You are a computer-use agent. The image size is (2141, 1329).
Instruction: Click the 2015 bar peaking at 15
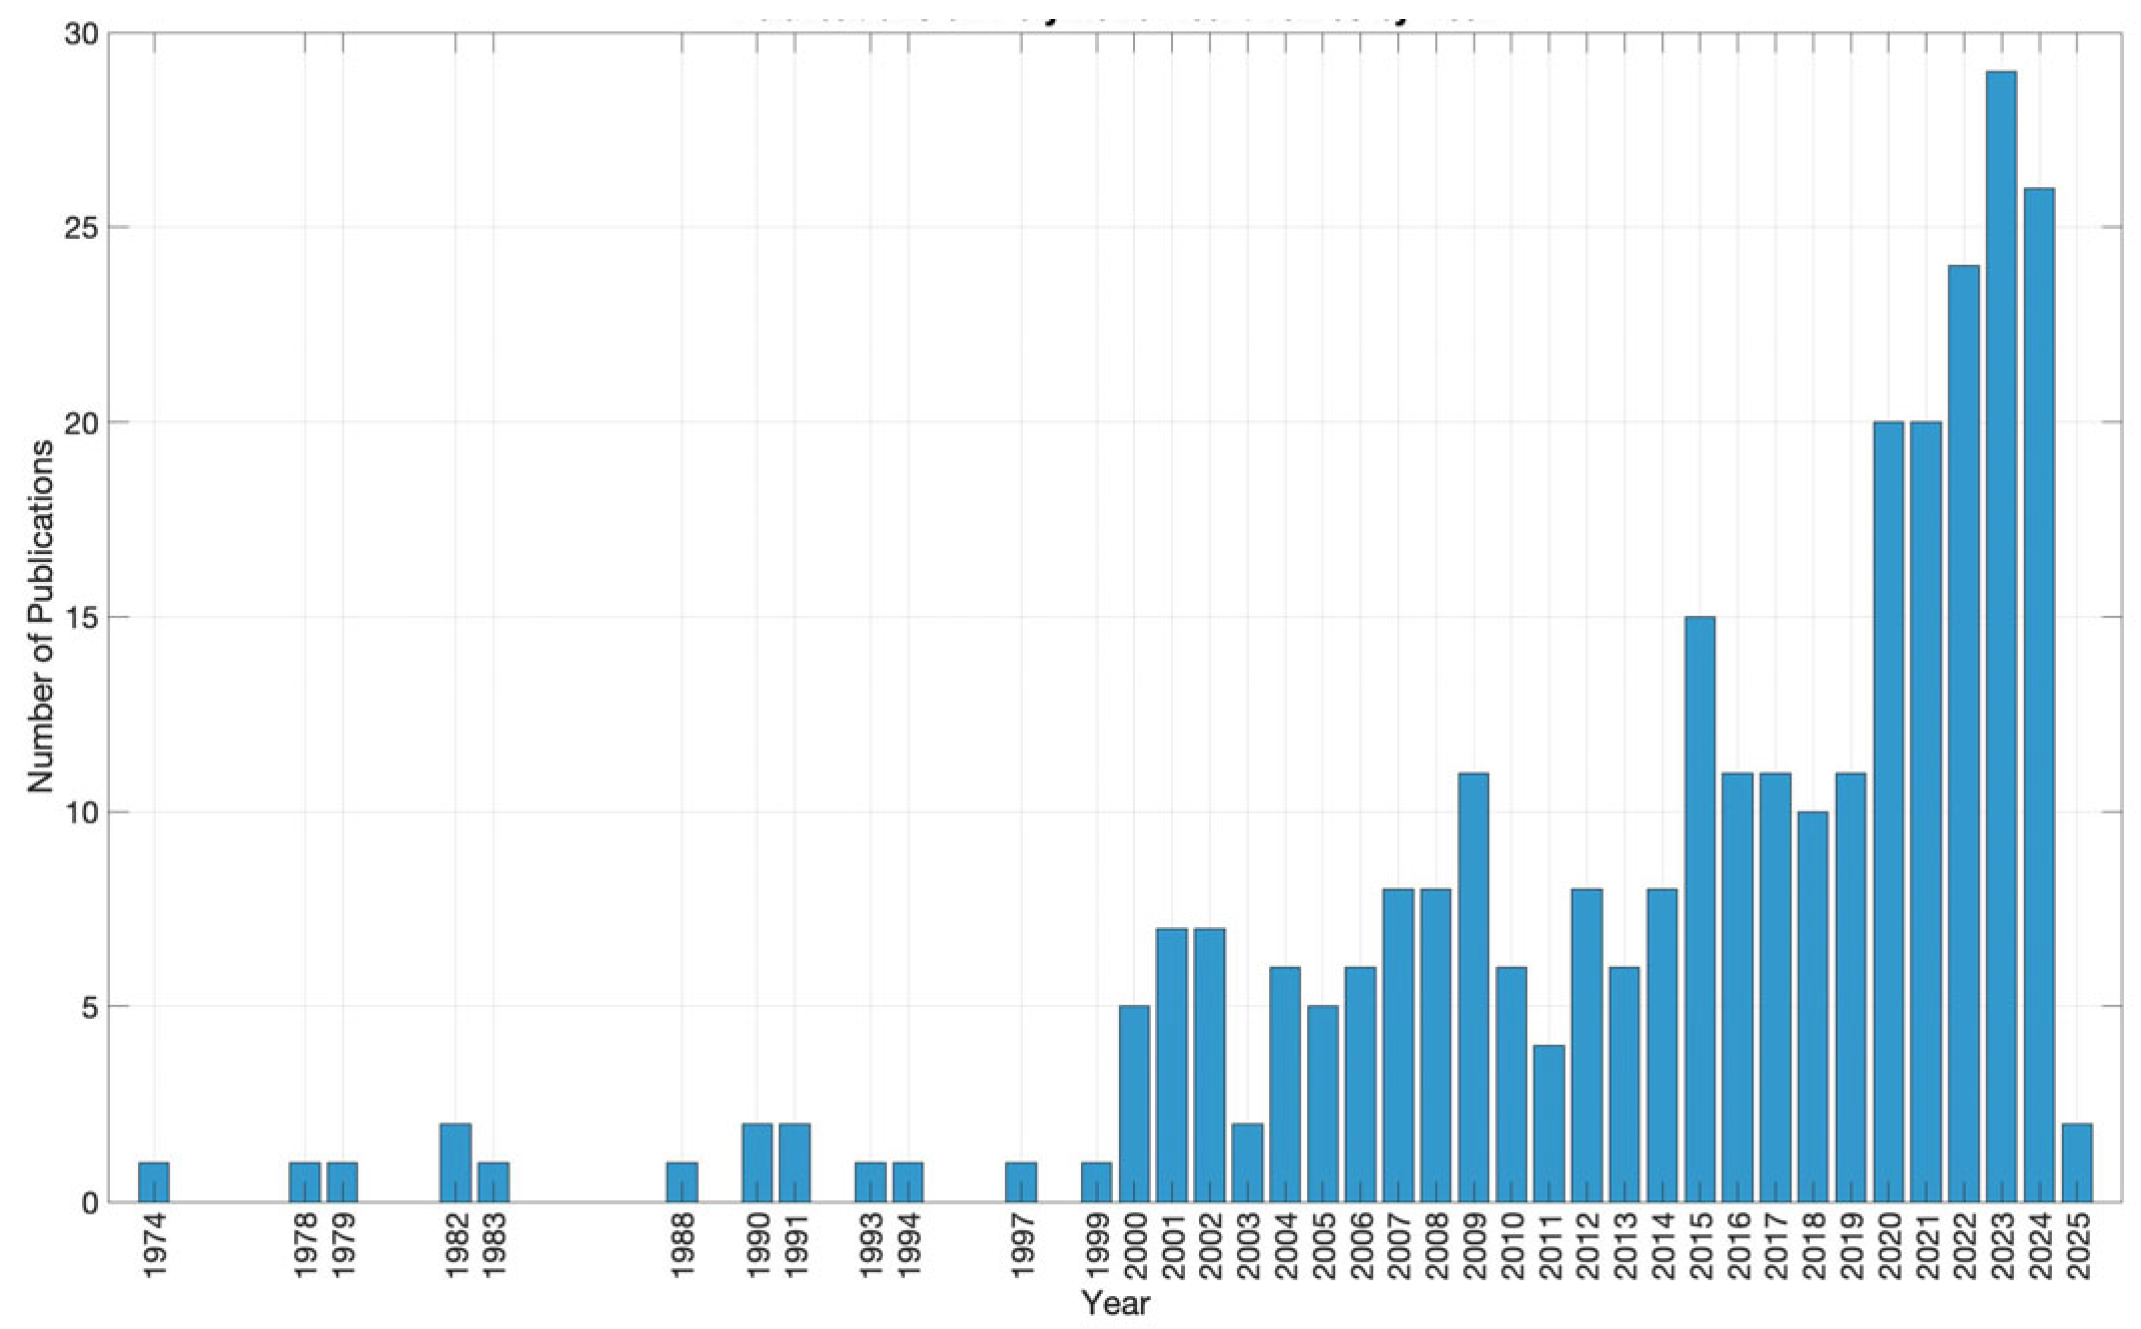pyautogui.click(x=1700, y=909)
